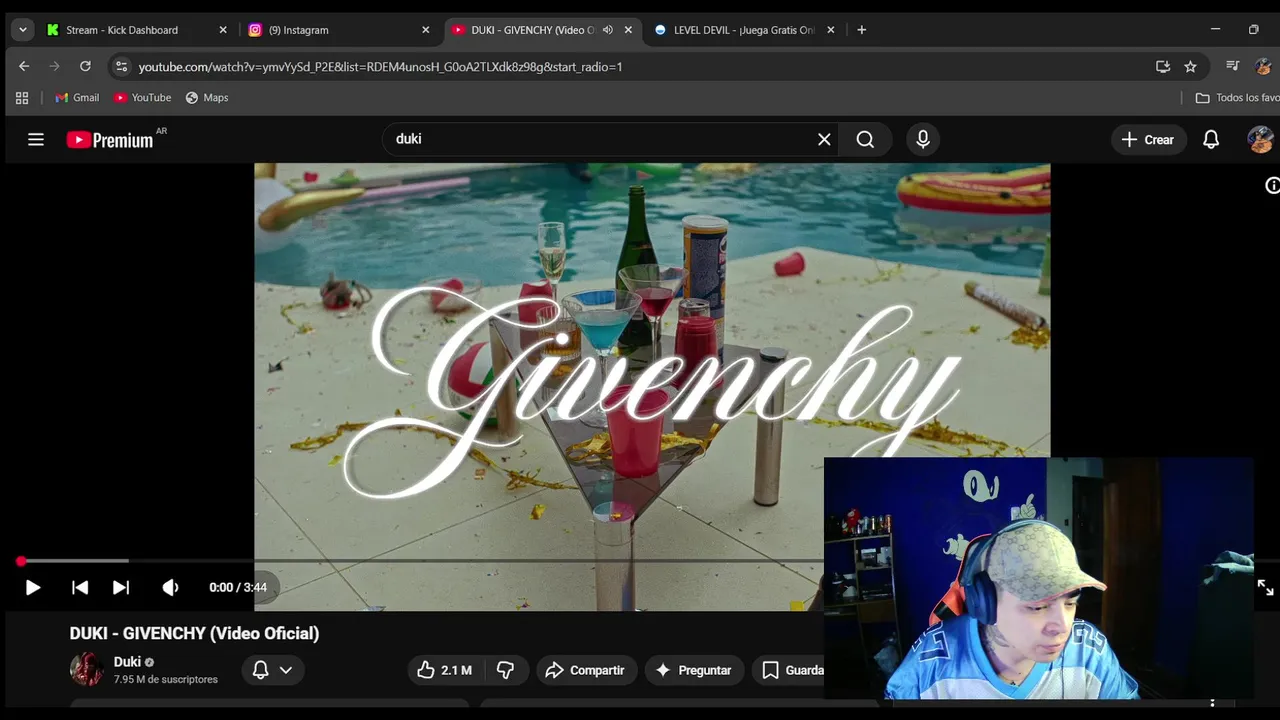
Task: Mute the video volume
Action: click(x=171, y=587)
